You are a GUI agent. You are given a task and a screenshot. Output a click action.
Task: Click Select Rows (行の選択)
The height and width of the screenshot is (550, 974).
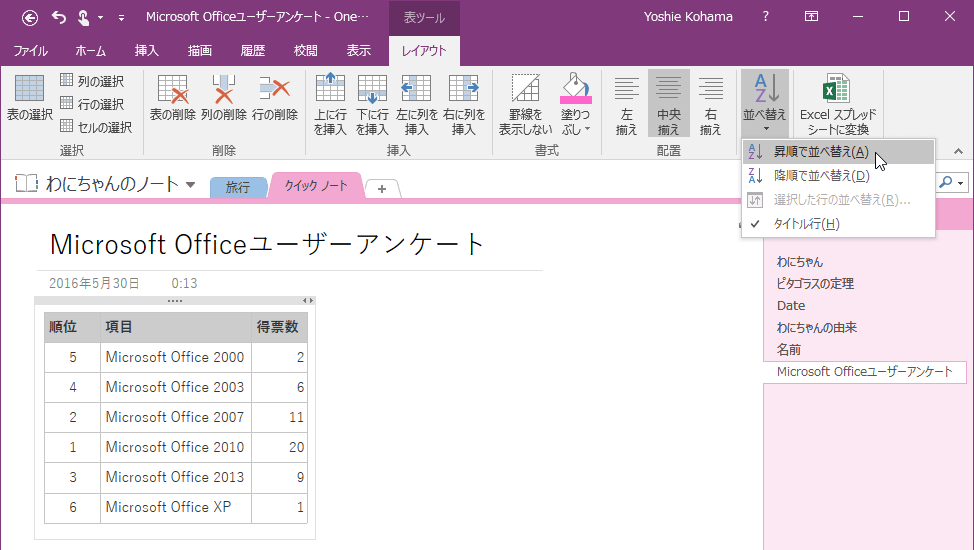coord(92,104)
